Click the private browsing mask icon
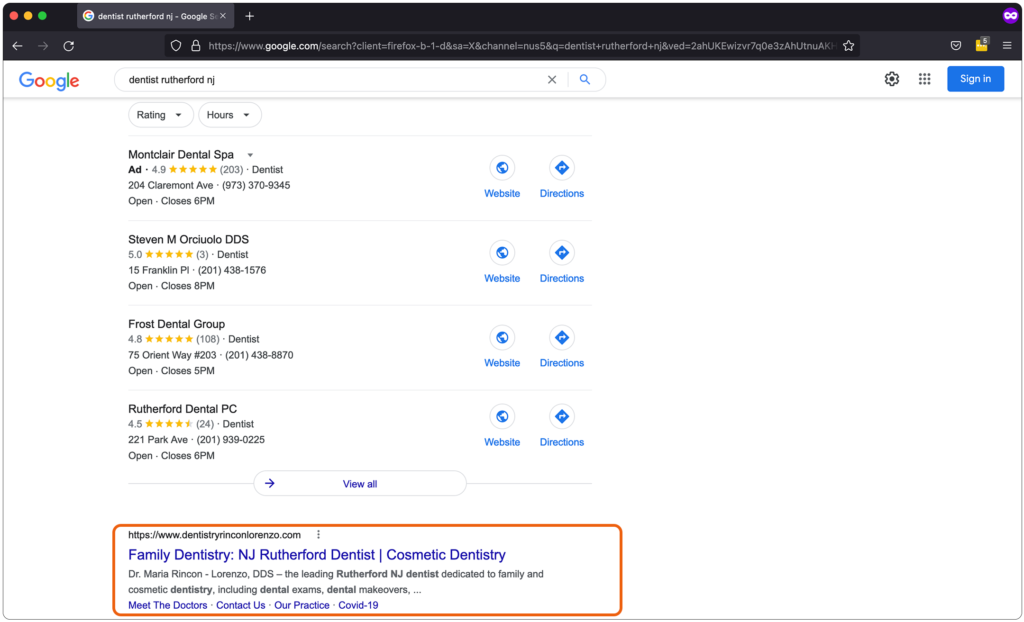Viewport: 1024px width, 622px height. [x=1010, y=16]
